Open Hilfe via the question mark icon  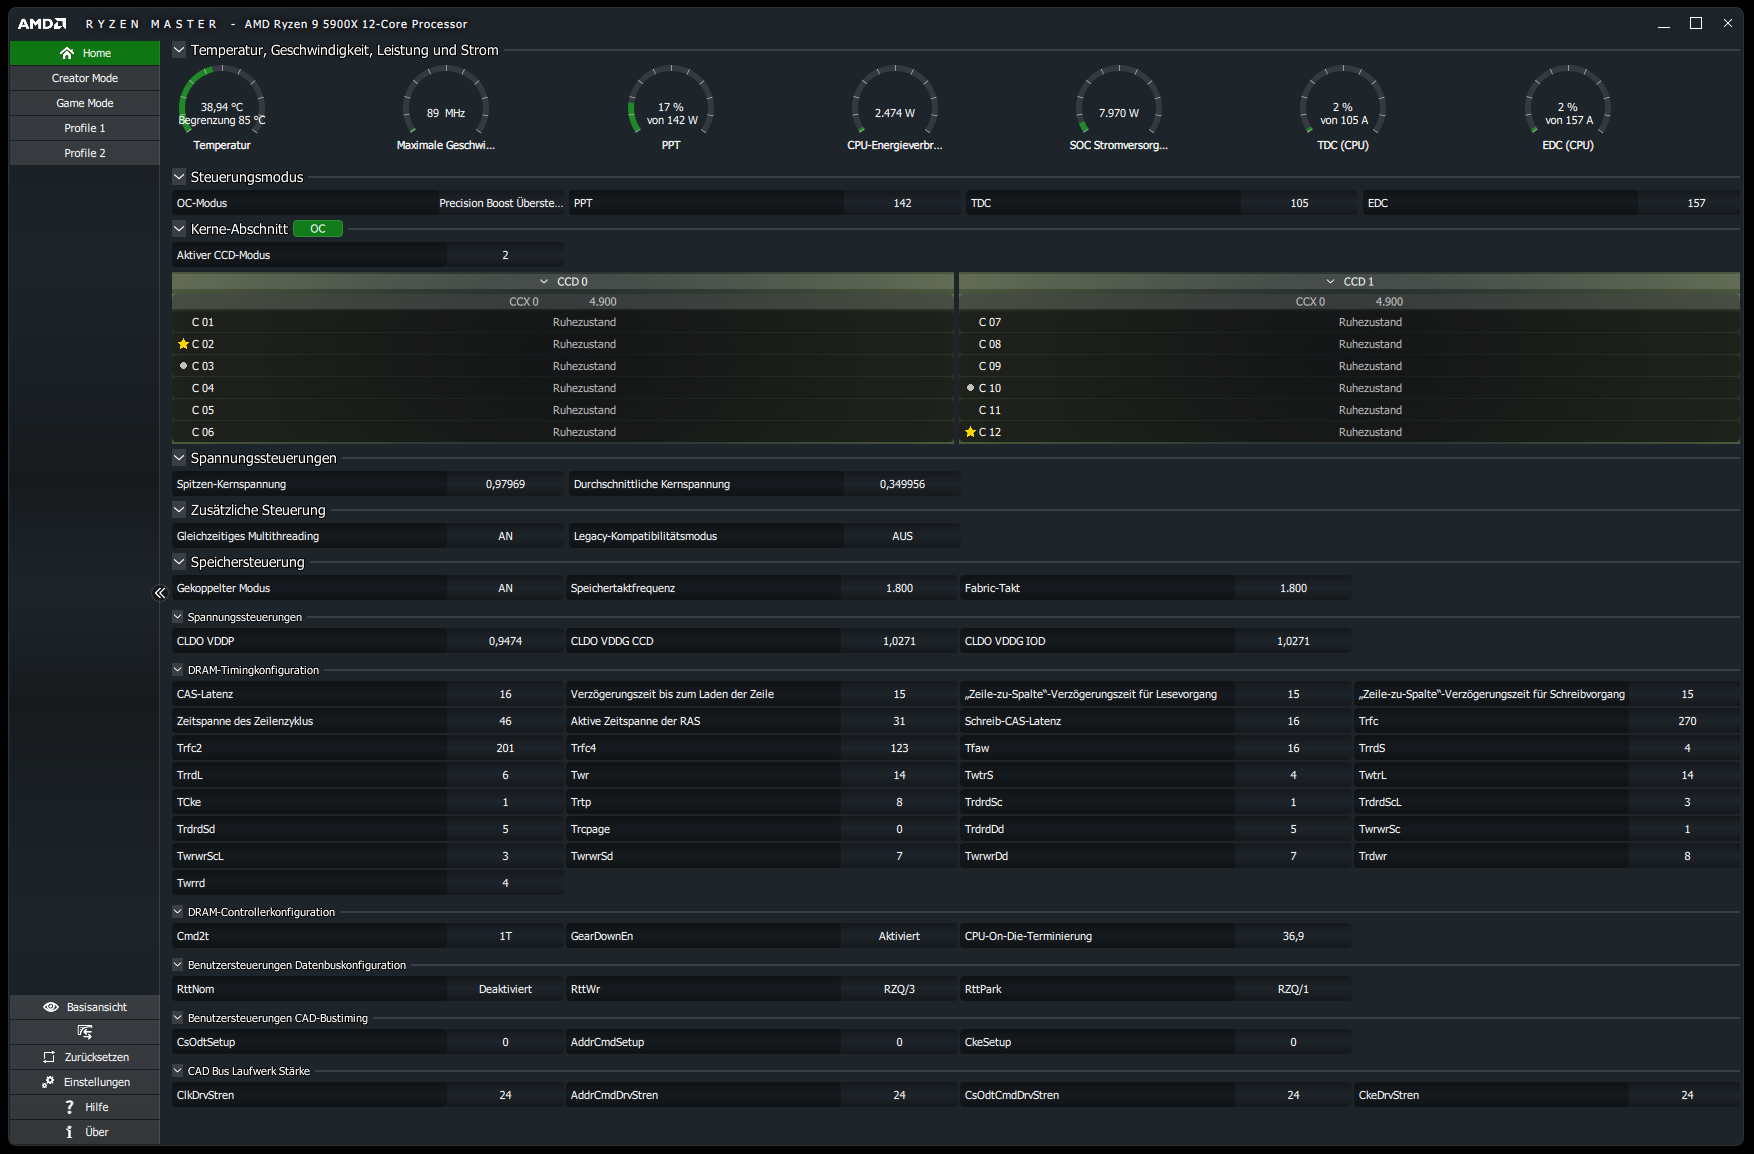click(69, 1107)
